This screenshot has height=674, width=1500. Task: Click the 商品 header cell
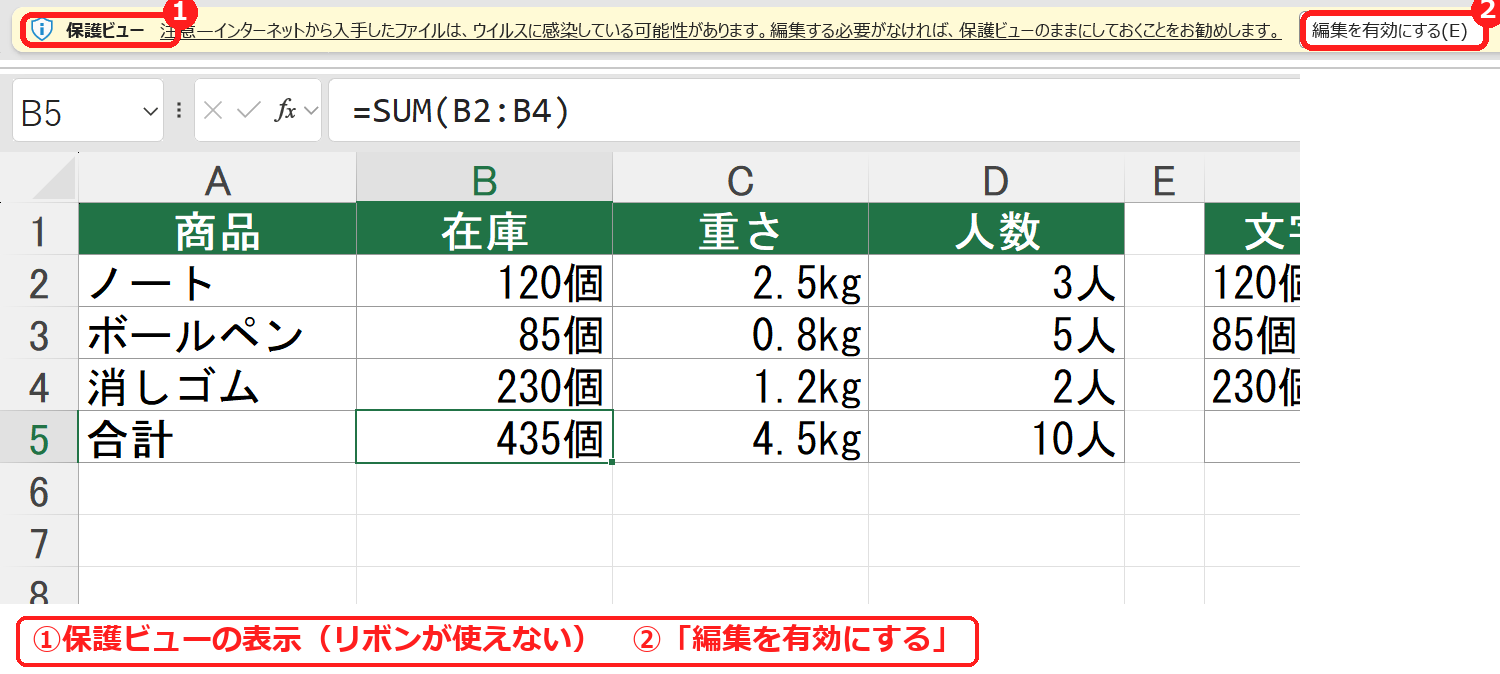coord(217,229)
